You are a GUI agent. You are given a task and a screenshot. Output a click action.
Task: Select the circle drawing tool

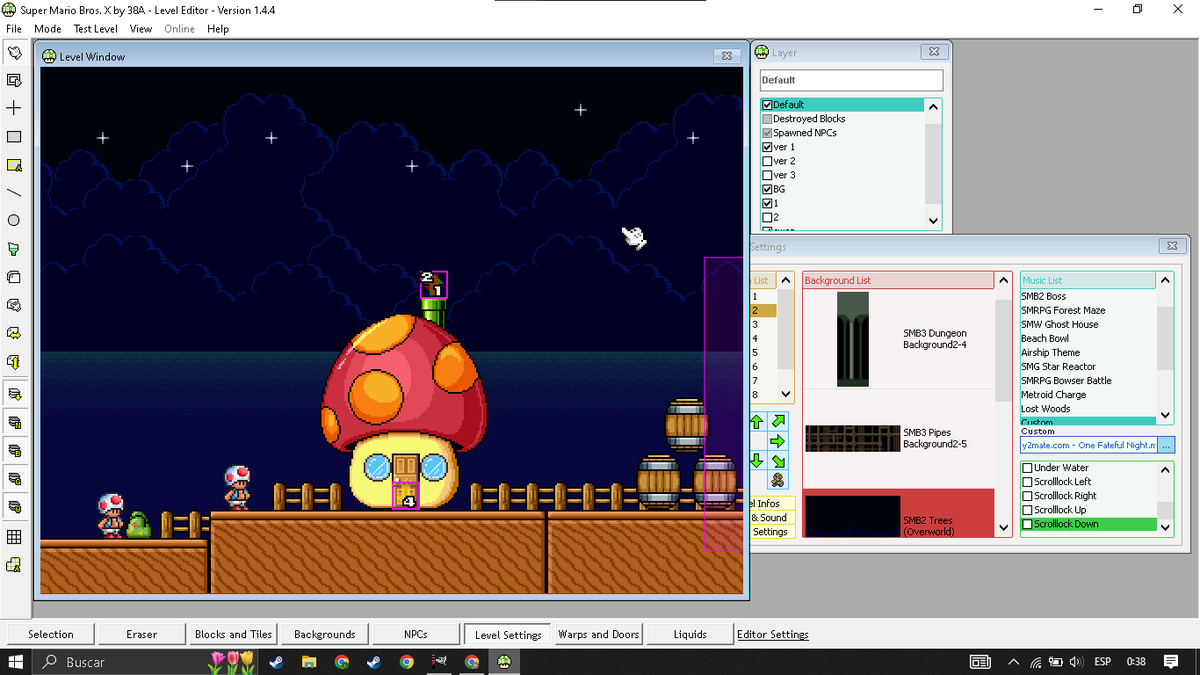(x=14, y=220)
